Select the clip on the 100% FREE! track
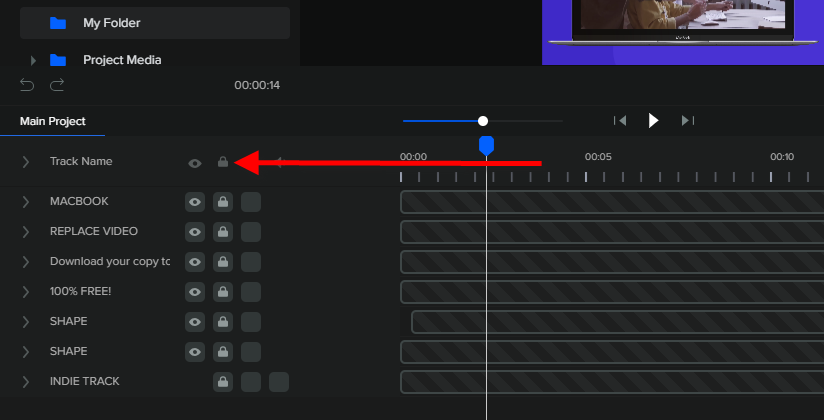The height and width of the screenshot is (420, 824). point(612,292)
